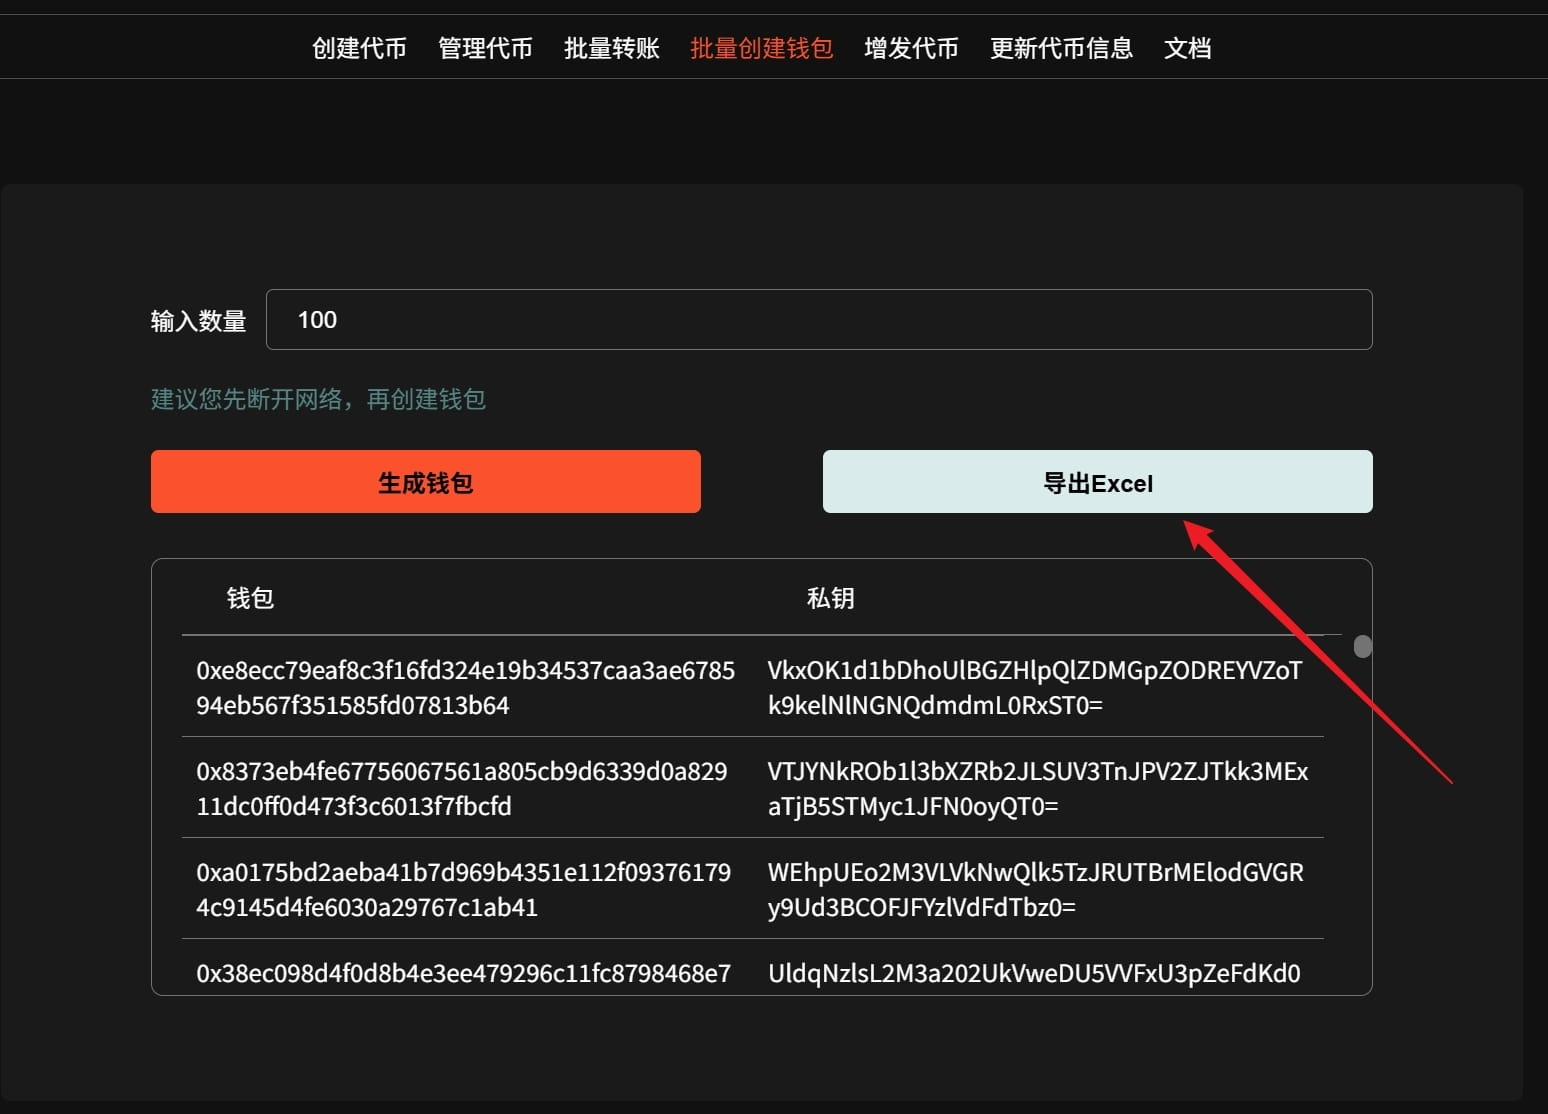Image resolution: width=1548 pixels, height=1114 pixels.
Task: Go to 批量转账 page
Action: pyautogui.click(x=611, y=48)
